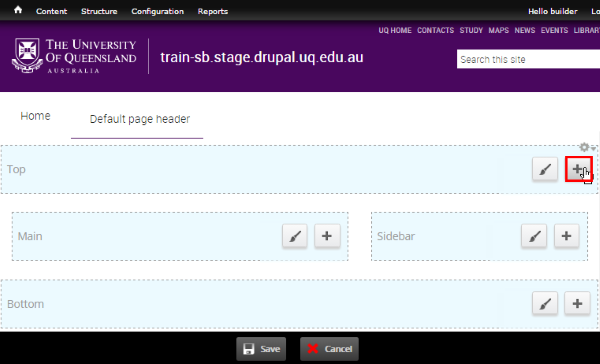Add content to the Main region

click(327, 236)
